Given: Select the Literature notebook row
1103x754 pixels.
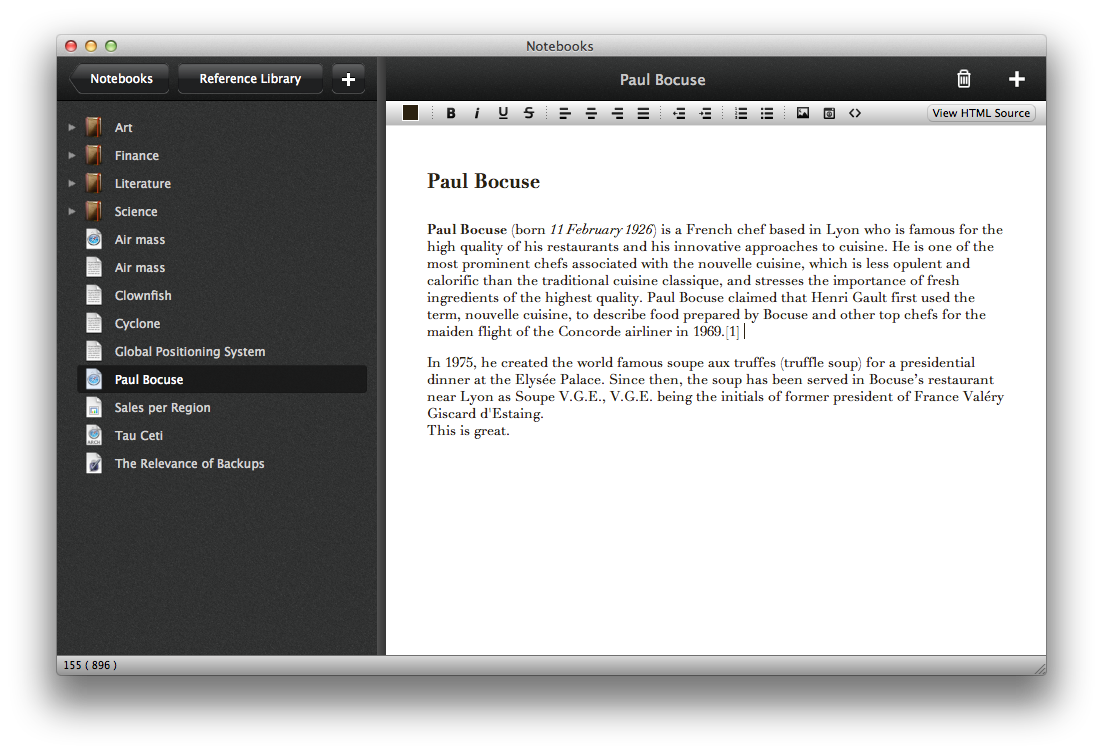Looking at the screenshot, I should pyautogui.click(x=222, y=184).
